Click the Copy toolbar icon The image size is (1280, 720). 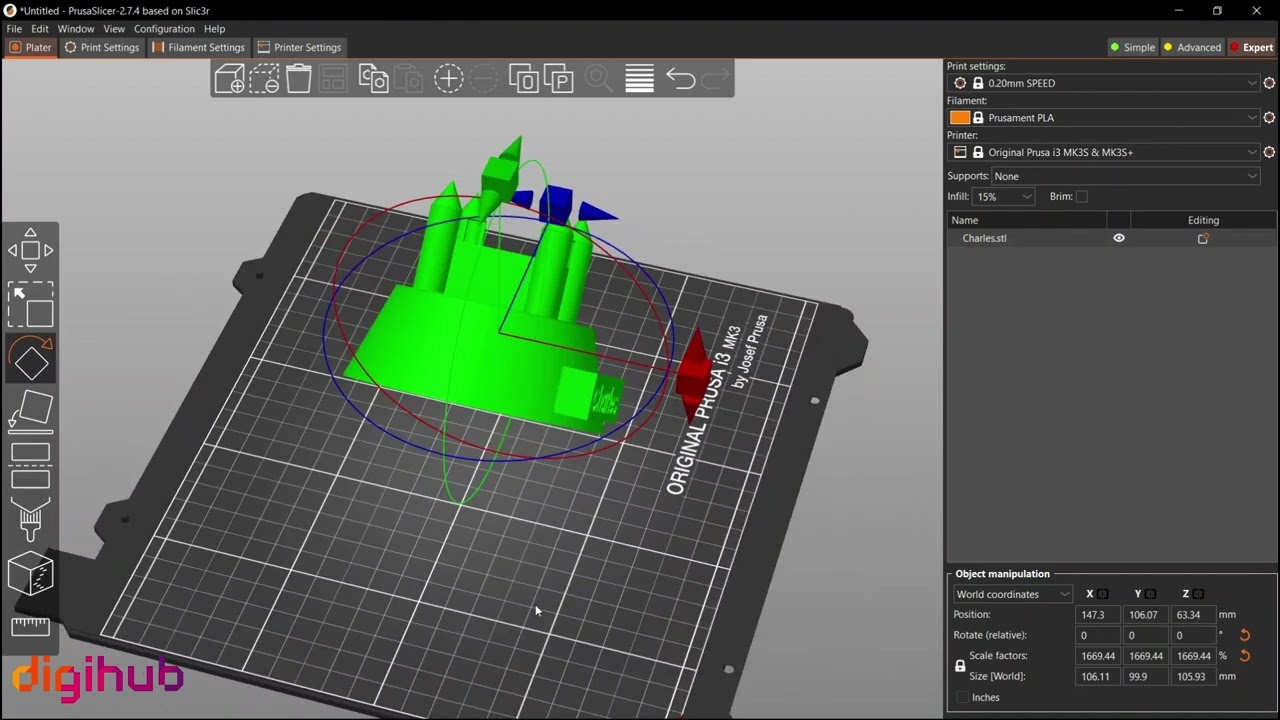[x=373, y=79]
